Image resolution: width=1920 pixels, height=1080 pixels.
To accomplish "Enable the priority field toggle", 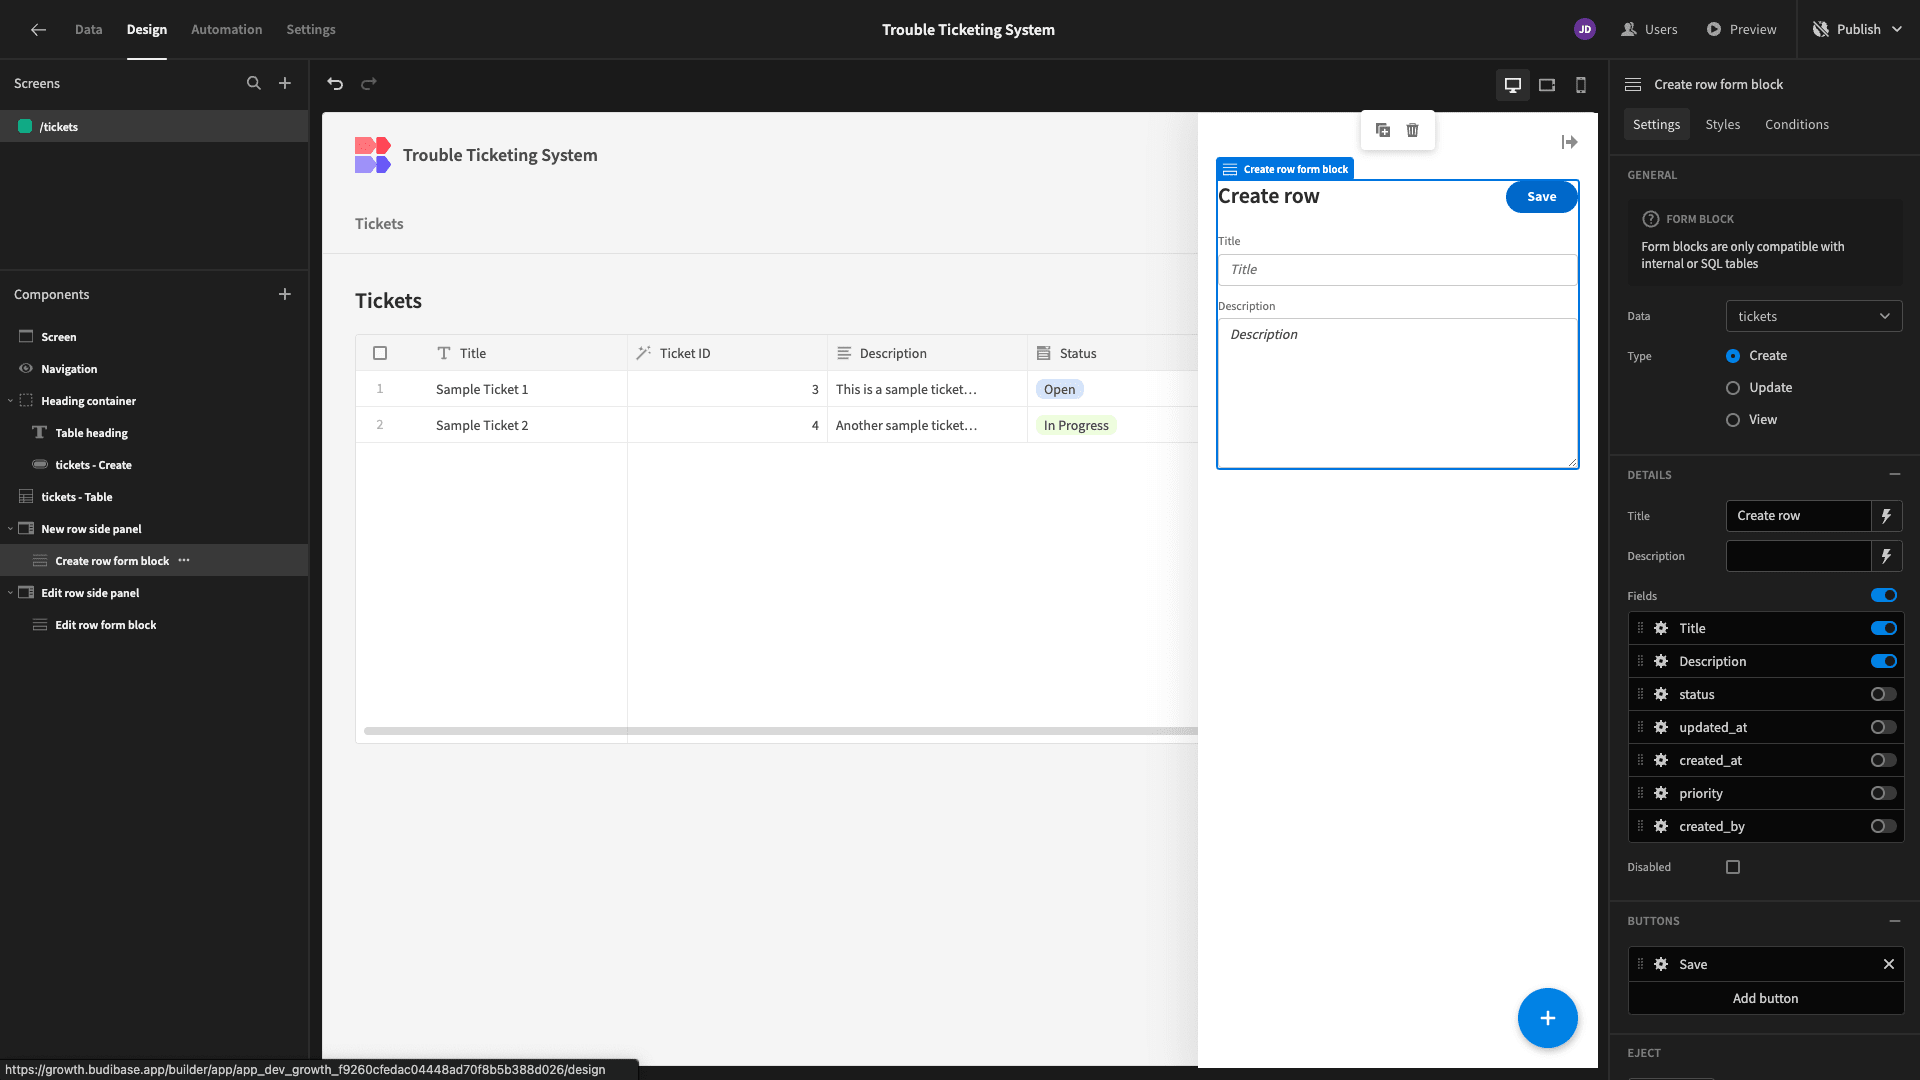I will pyautogui.click(x=1884, y=793).
